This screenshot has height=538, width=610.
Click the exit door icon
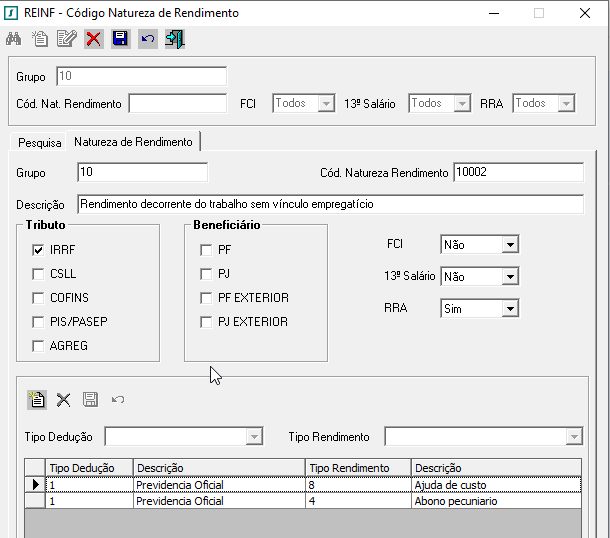175,39
